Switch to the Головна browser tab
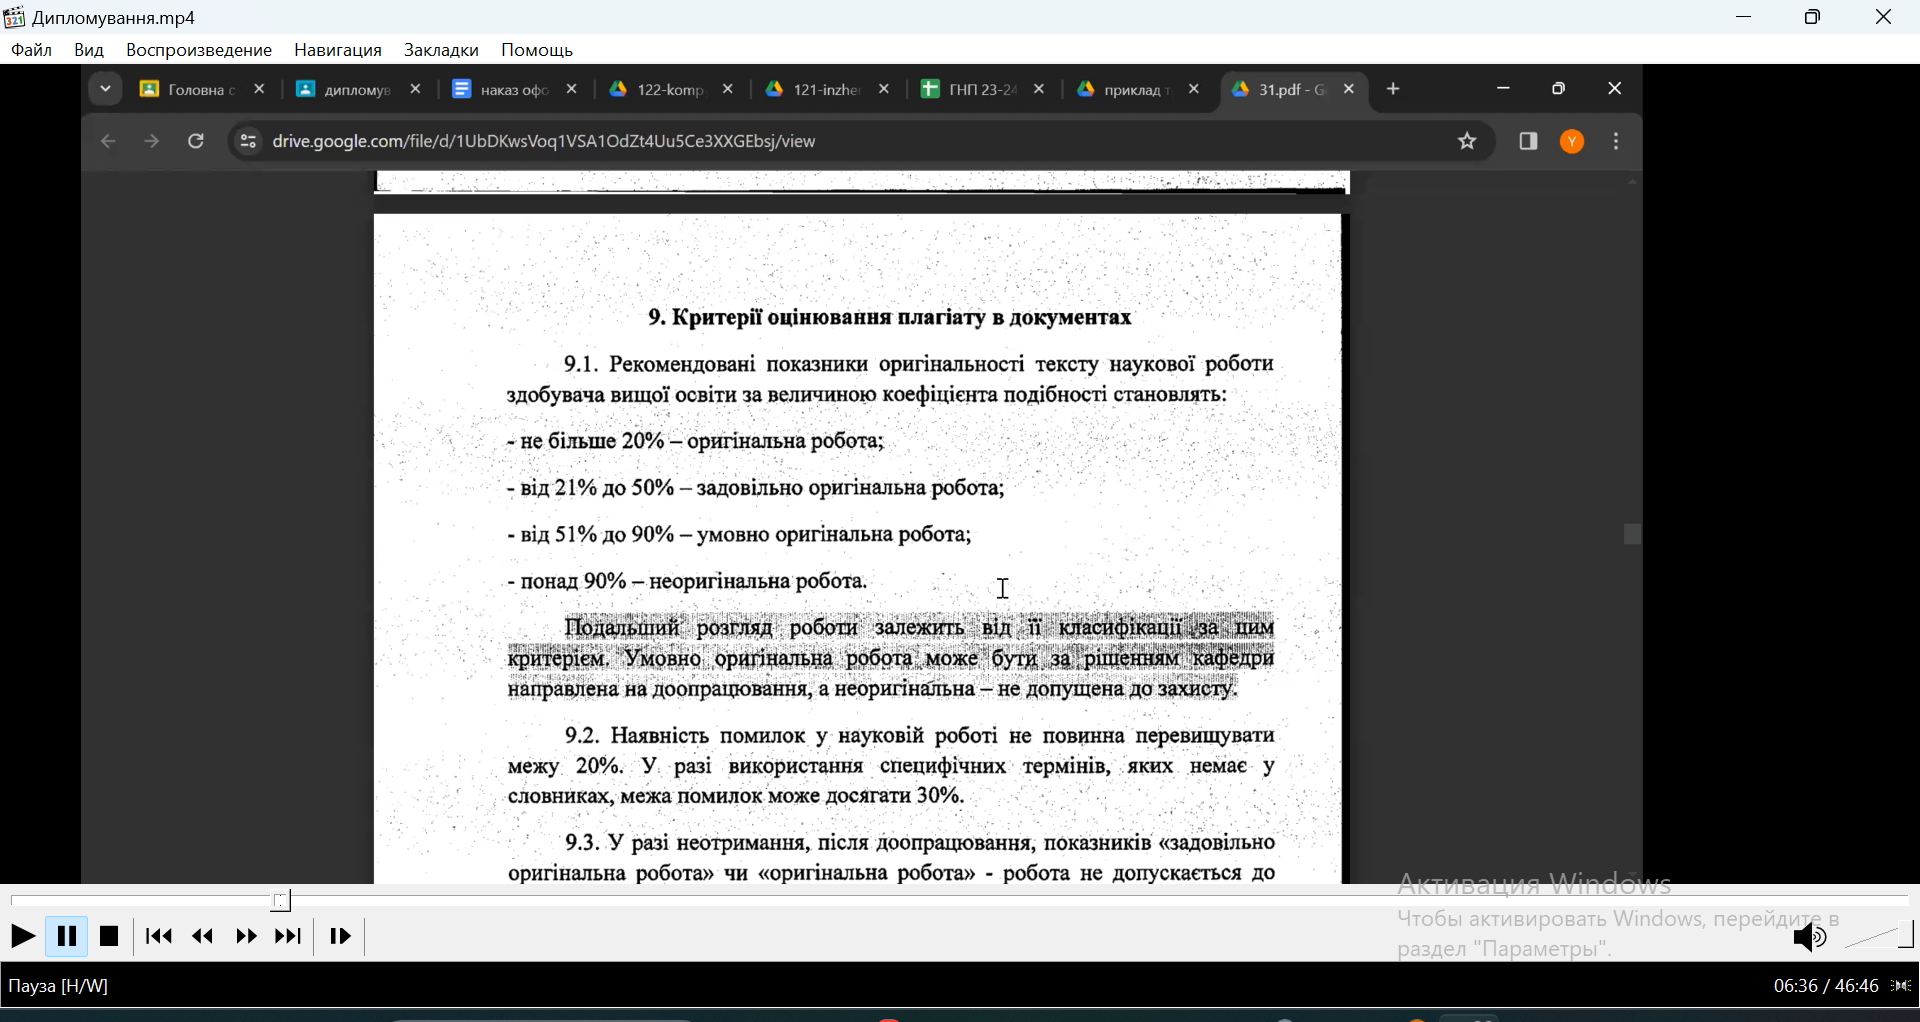1920x1022 pixels. tap(187, 90)
